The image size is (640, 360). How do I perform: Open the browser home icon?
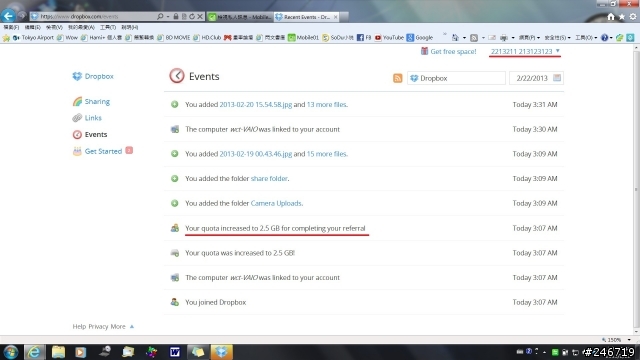[x=611, y=16]
